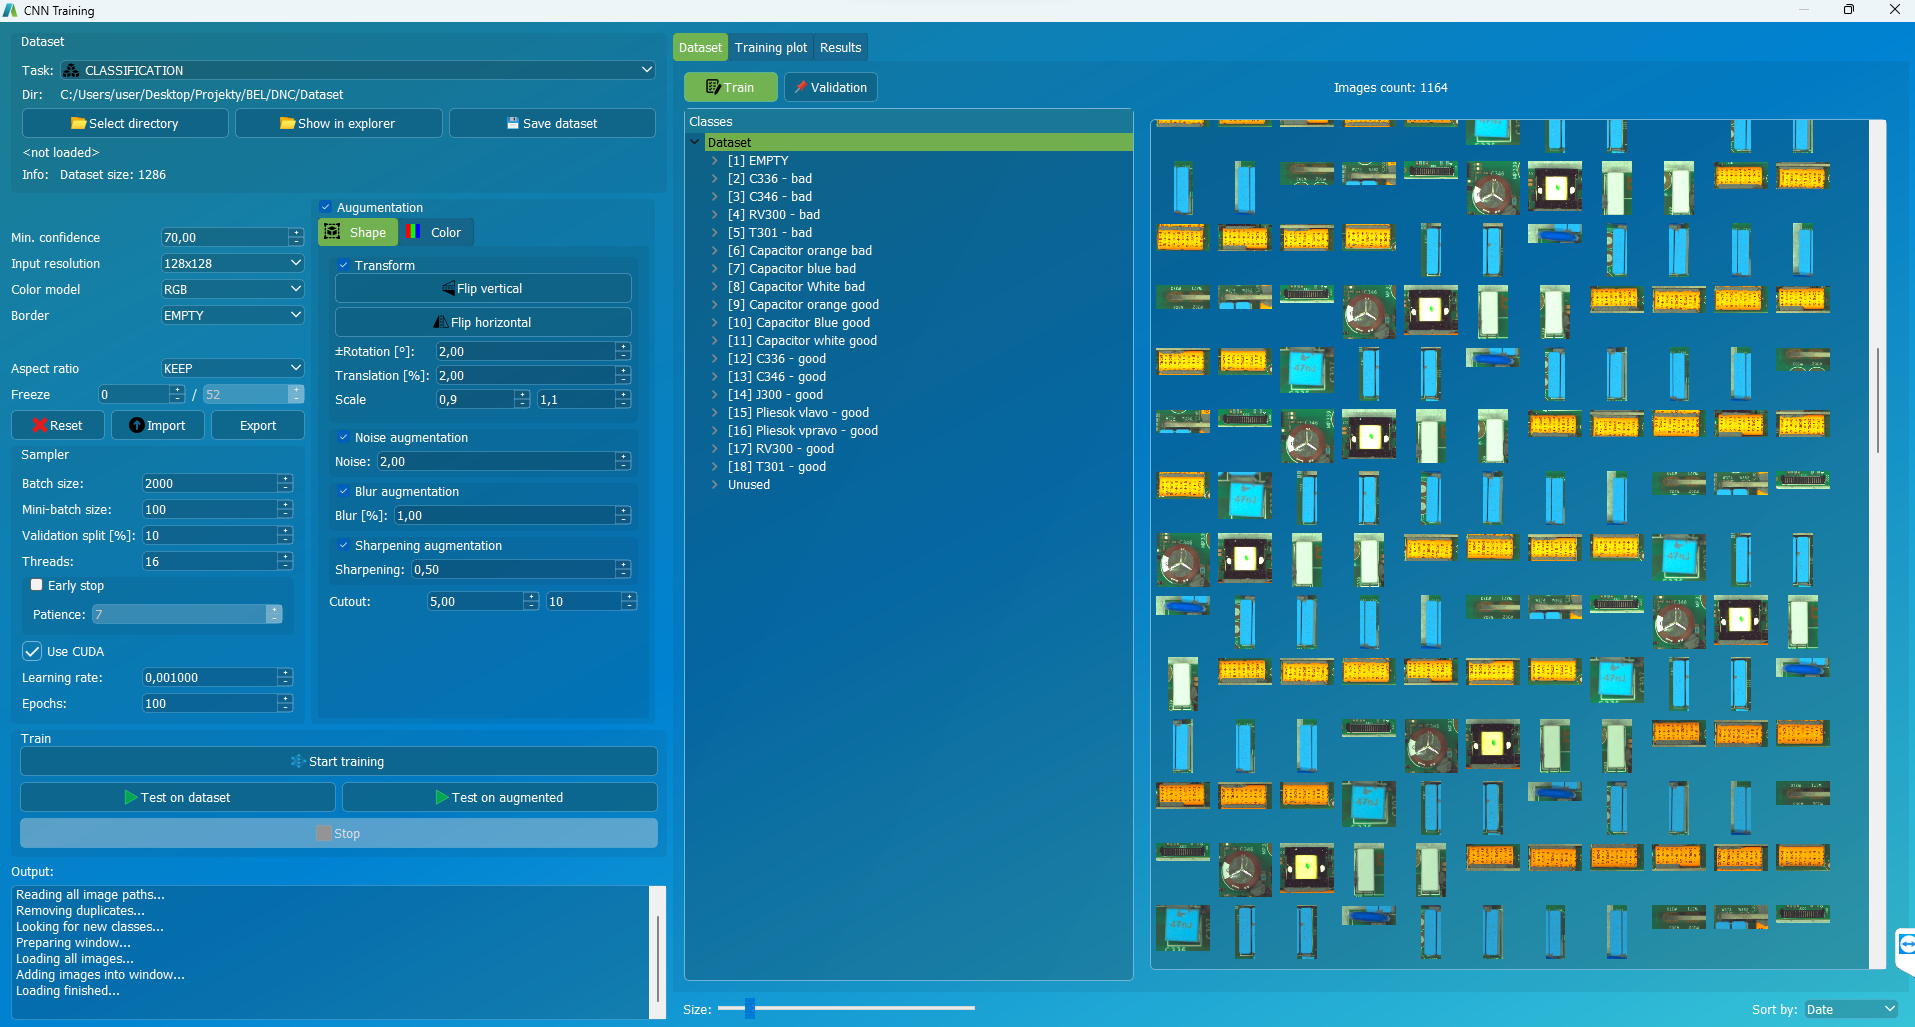Expand the [1] EMPTY class
Screen dimensions: 1915x1027
pos(715,160)
